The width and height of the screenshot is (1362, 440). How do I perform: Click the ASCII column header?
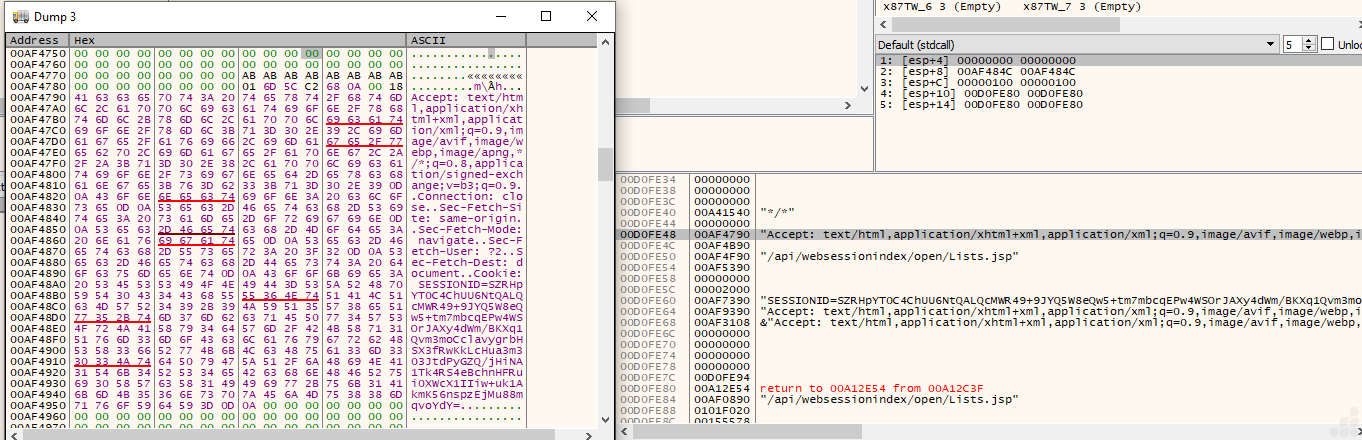click(466, 40)
